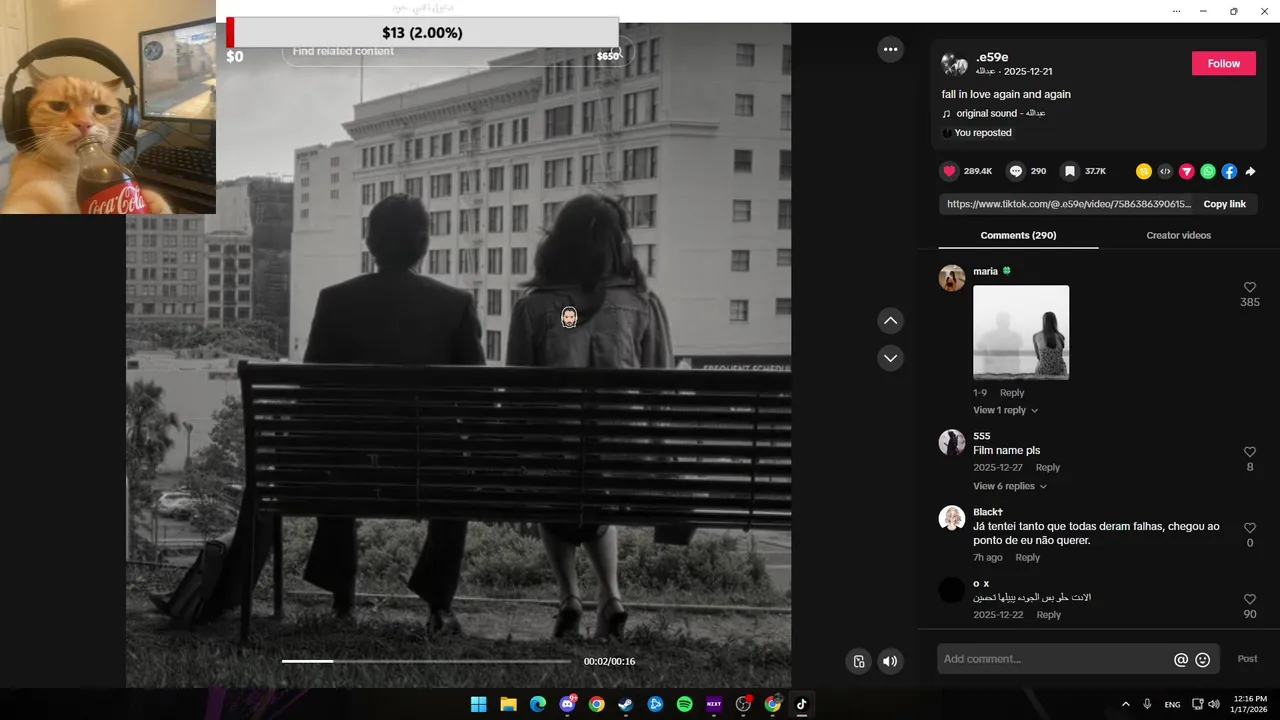Click the cat webcam overlay image
Screen dimensions: 1280x720
pos(108,107)
